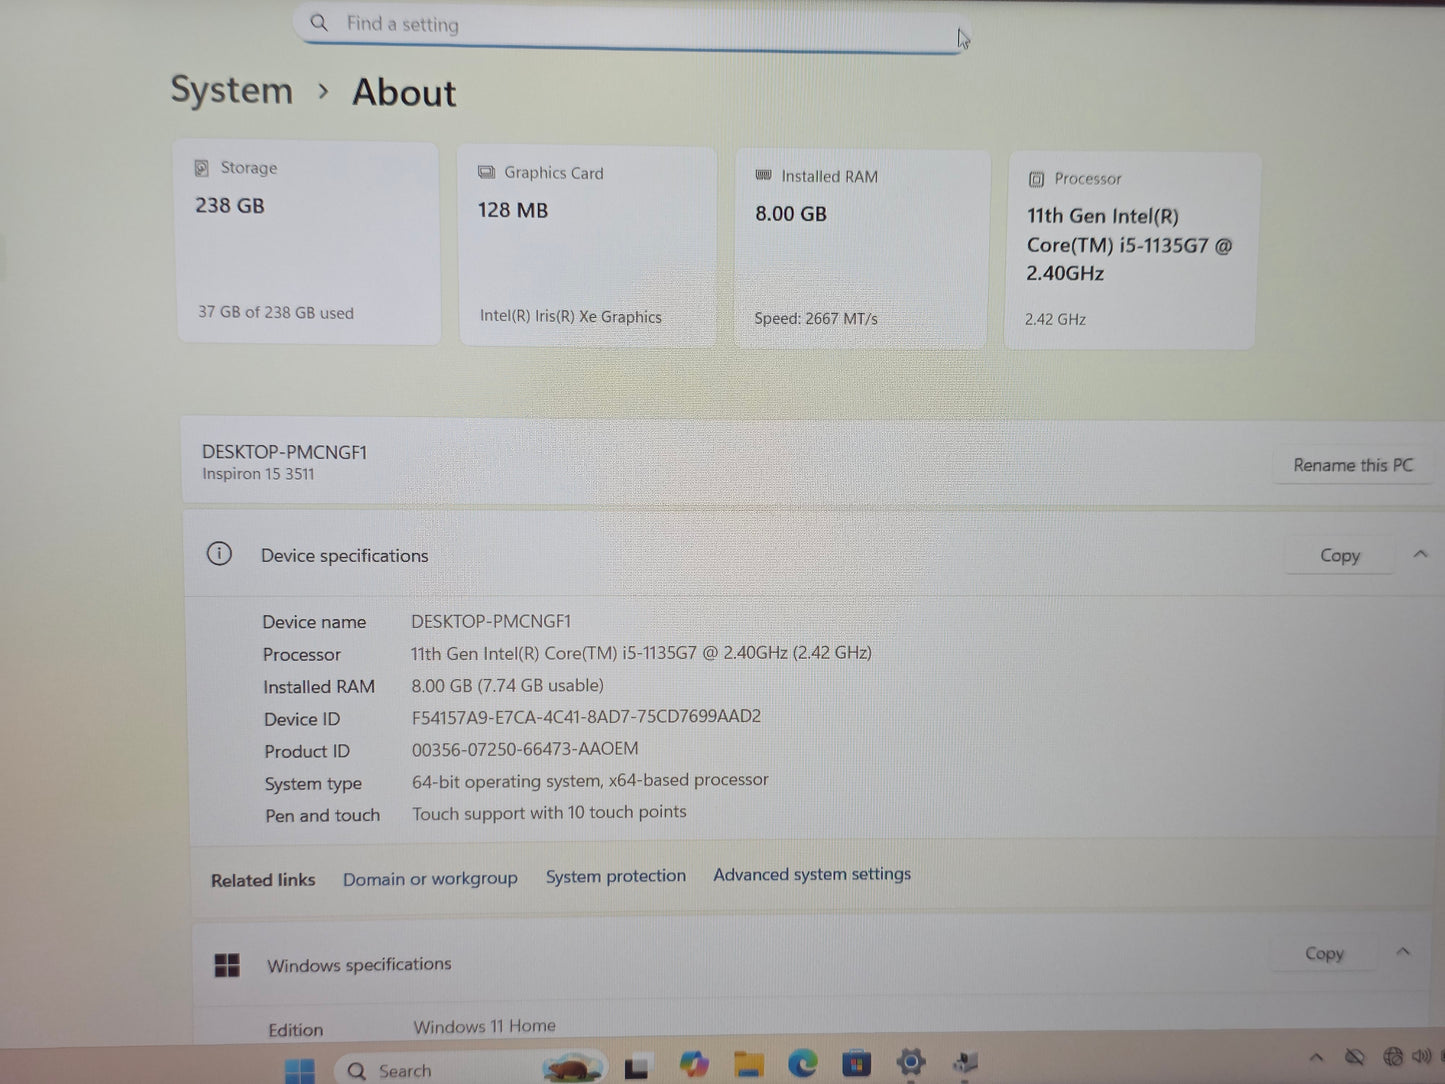Open File Explorer from the taskbar
1445x1084 pixels.
pyautogui.click(x=749, y=1064)
